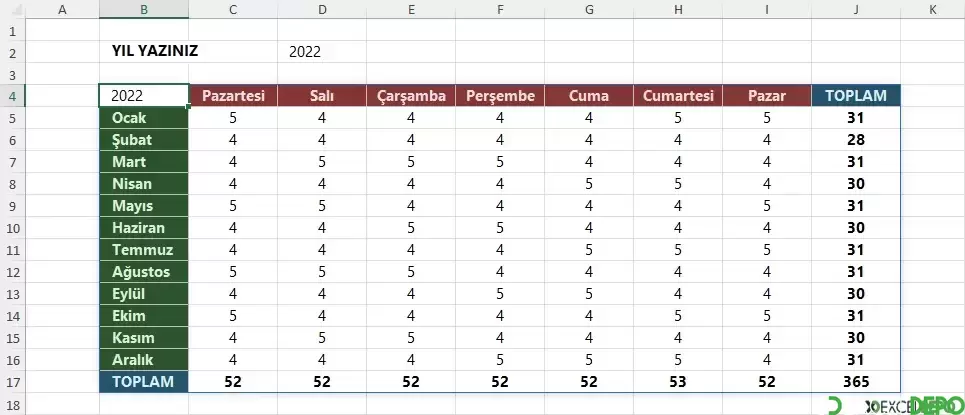Click the Pazar column header cell
Viewport: 965px width, 415px height.
tap(767, 95)
